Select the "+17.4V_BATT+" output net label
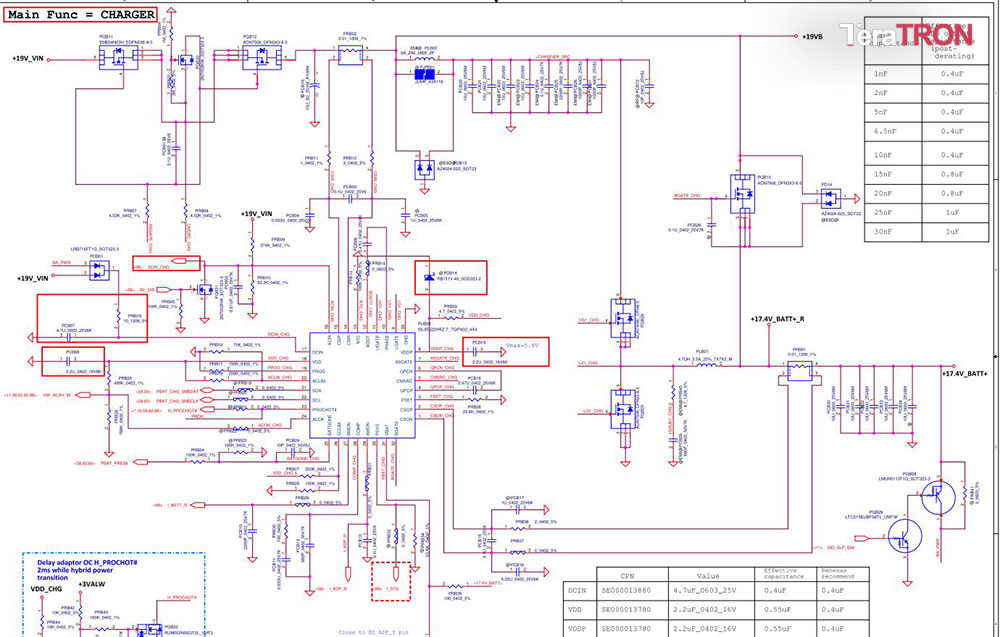 coord(965,374)
